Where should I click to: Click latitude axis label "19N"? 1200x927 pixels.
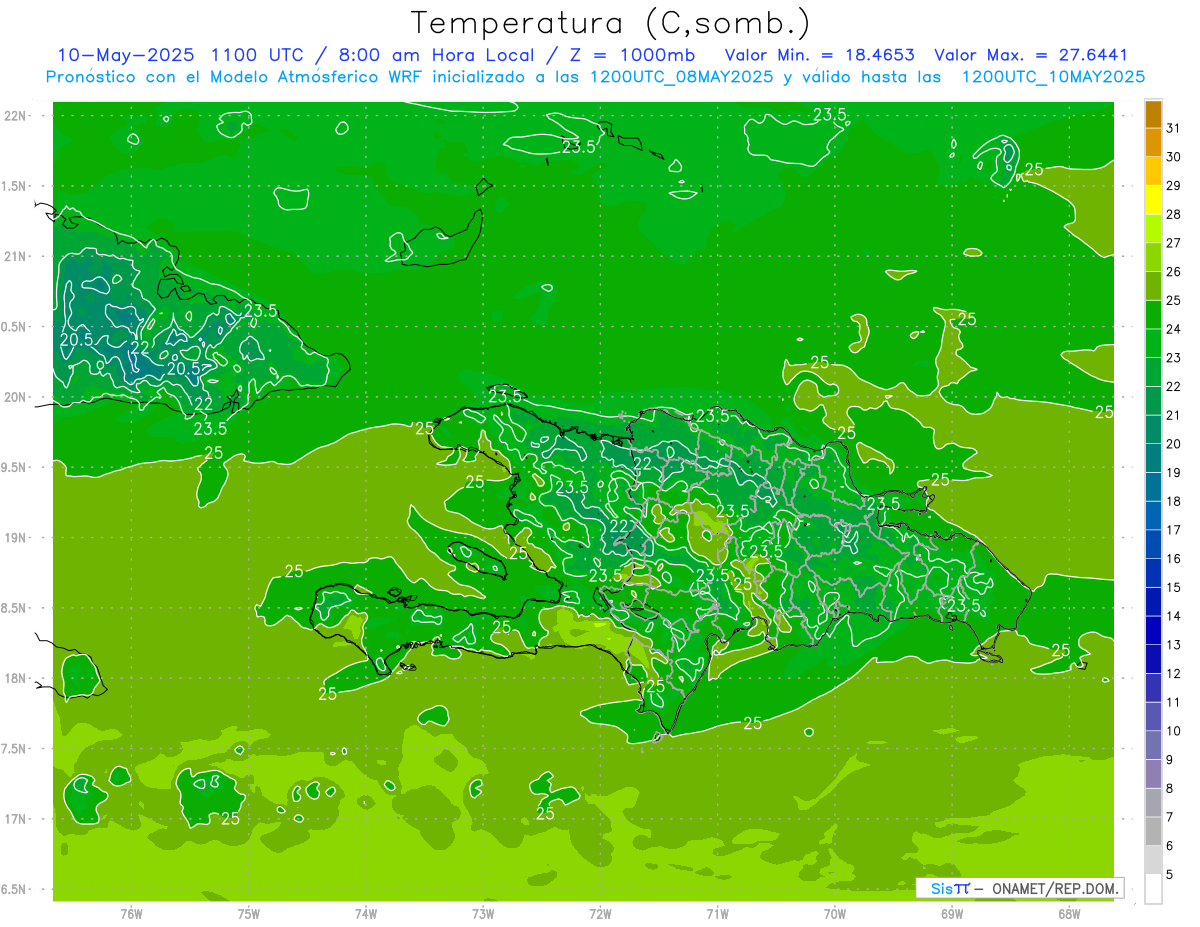[16, 538]
